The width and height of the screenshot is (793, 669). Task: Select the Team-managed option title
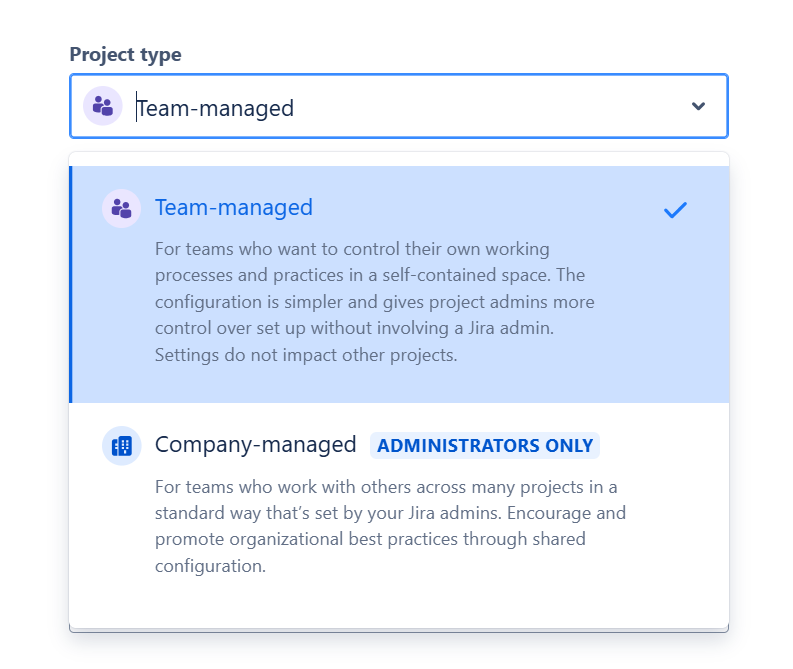click(x=233, y=207)
